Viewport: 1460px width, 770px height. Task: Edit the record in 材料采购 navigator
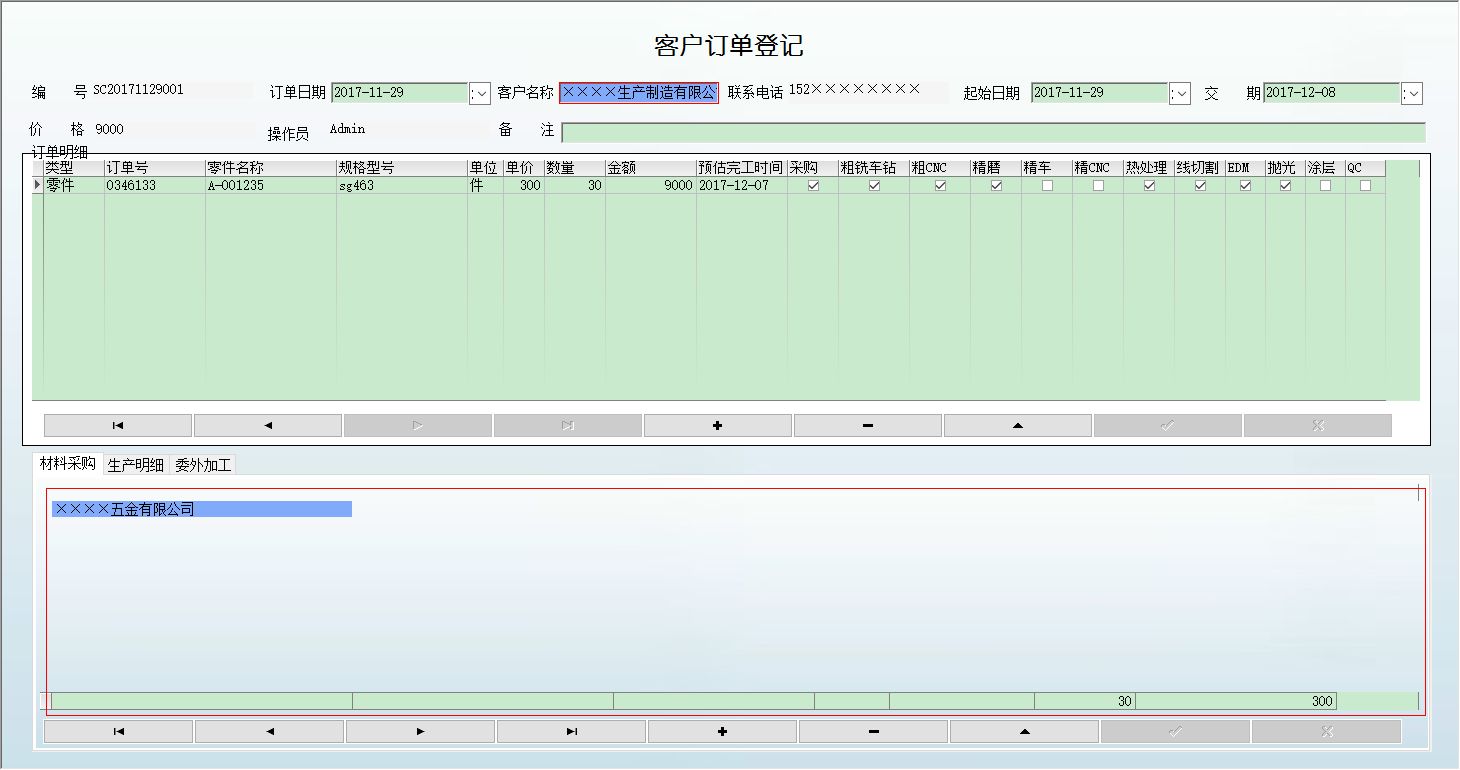pos(1025,732)
